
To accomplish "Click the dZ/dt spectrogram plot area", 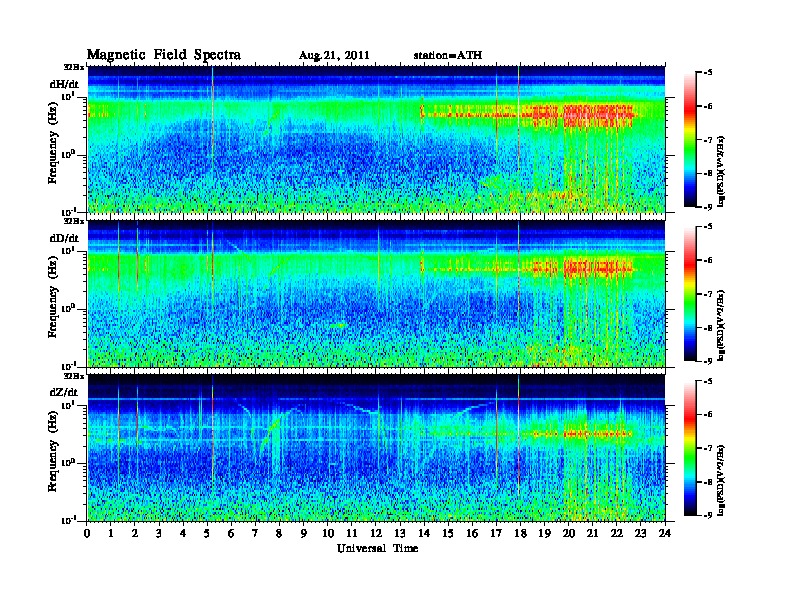I will click(x=376, y=448).
